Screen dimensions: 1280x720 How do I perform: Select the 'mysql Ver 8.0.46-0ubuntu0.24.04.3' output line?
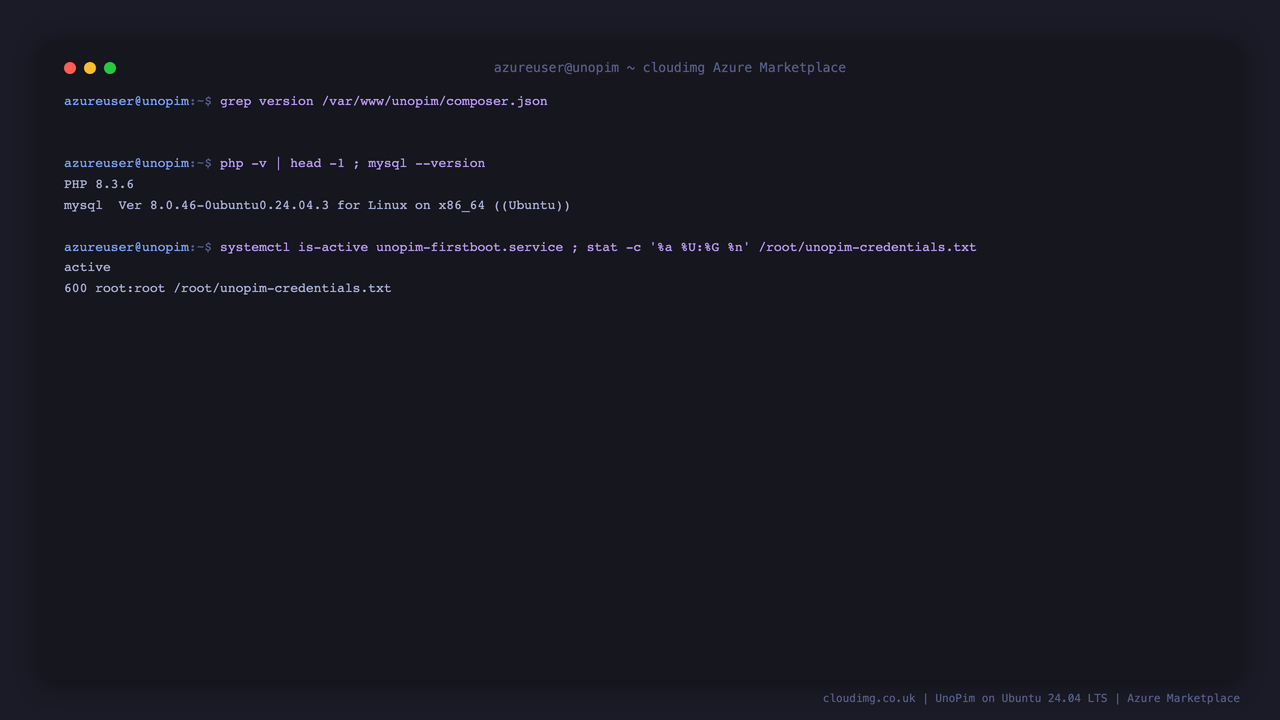click(x=317, y=205)
